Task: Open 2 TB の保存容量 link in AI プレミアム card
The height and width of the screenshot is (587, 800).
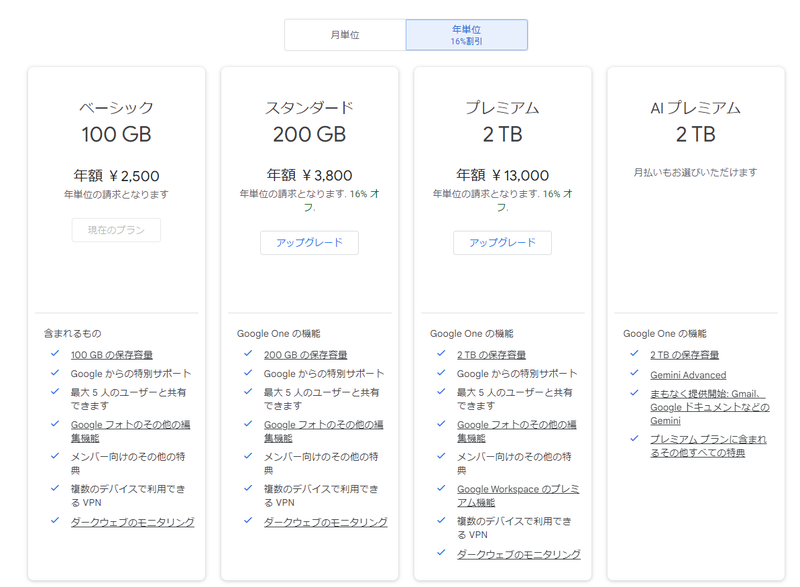Action: pyautogui.click(x=684, y=355)
